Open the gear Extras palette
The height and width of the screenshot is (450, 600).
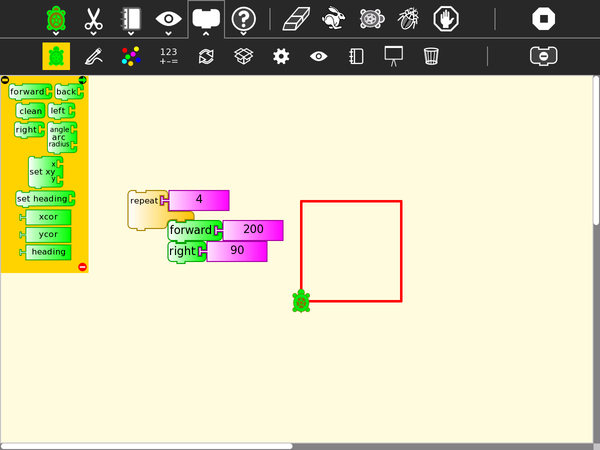click(x=281, y=56)
